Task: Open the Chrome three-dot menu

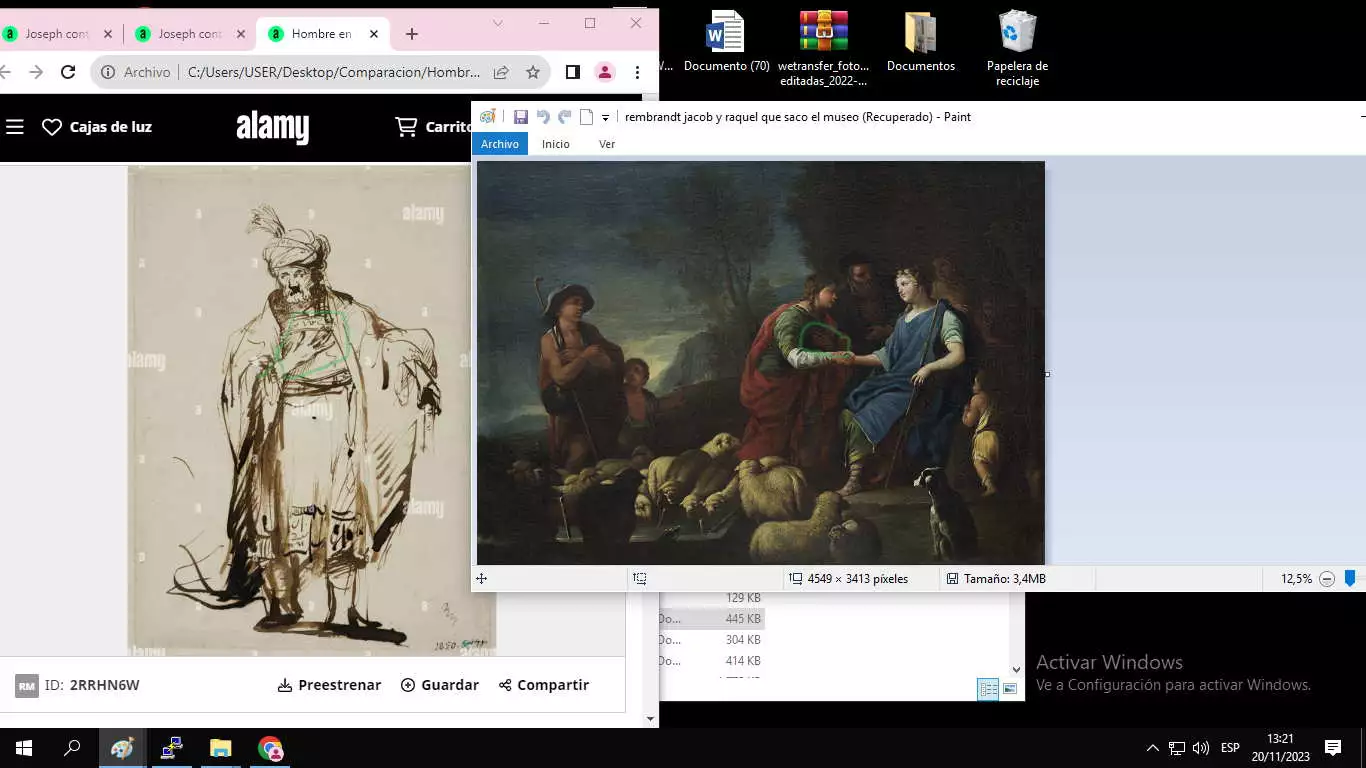Action: click(637, 72)
